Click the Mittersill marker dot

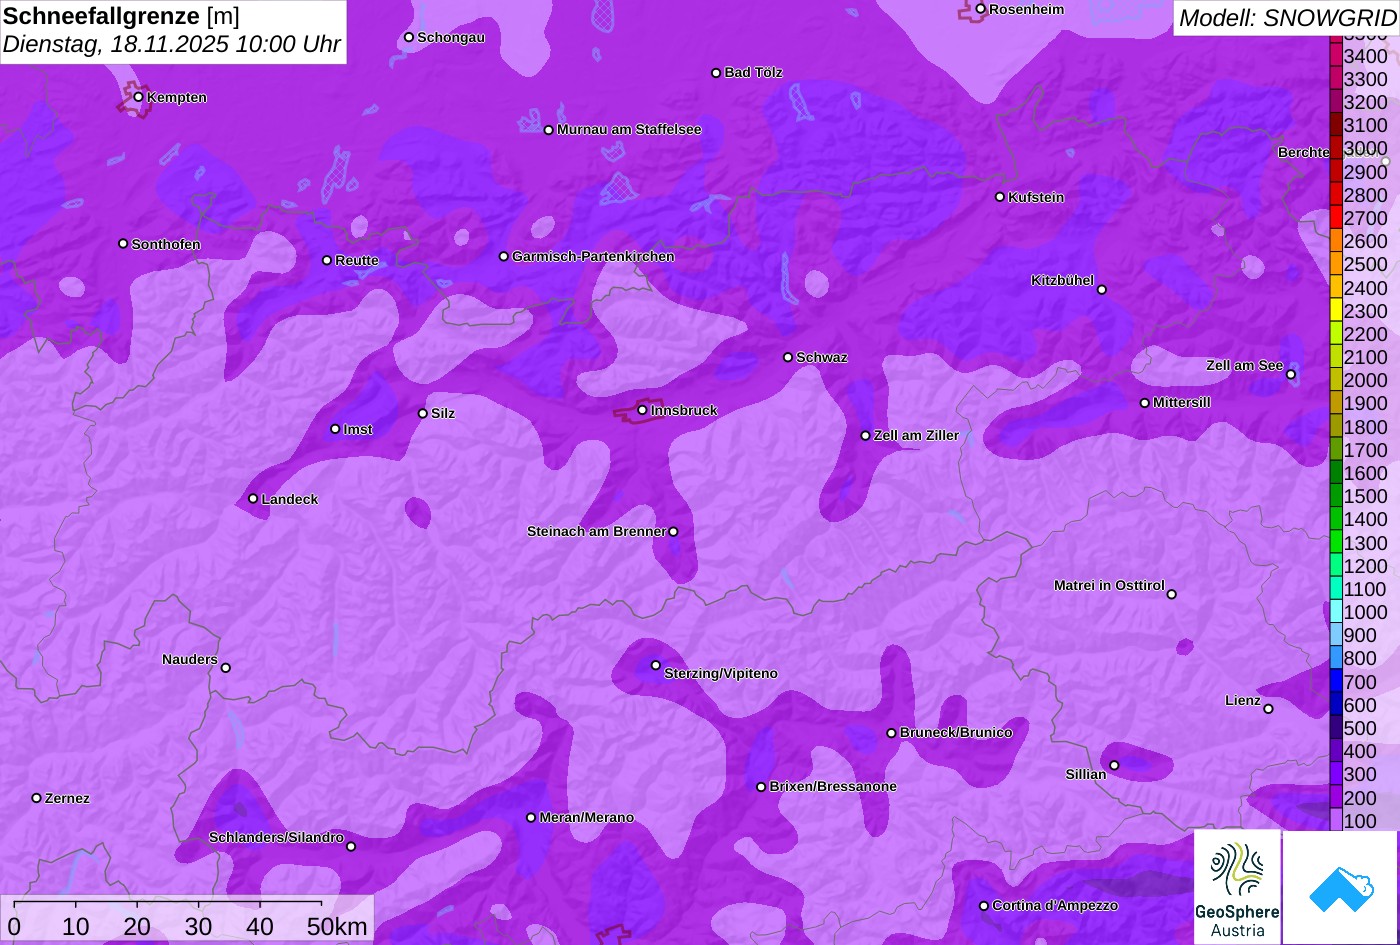pyautogui.click(x=1145, y=403)
